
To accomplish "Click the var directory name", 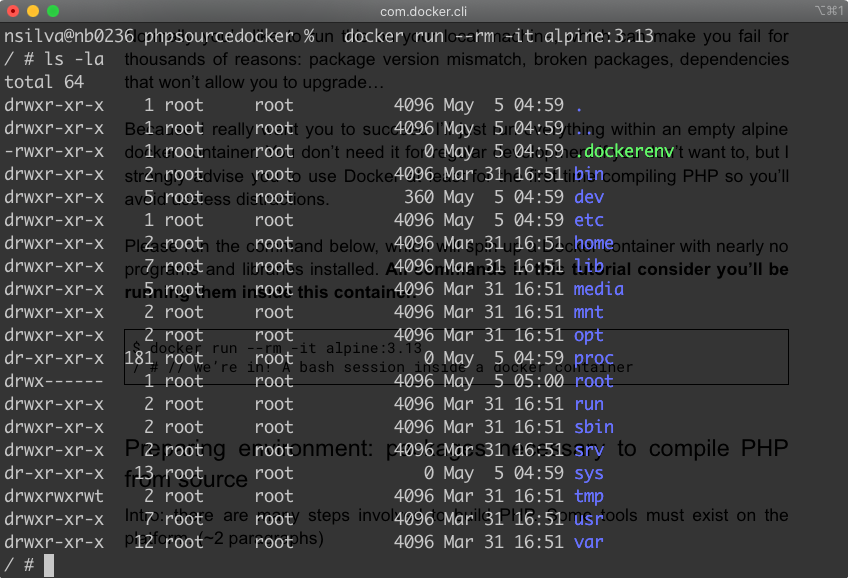I will click(589, 542).
